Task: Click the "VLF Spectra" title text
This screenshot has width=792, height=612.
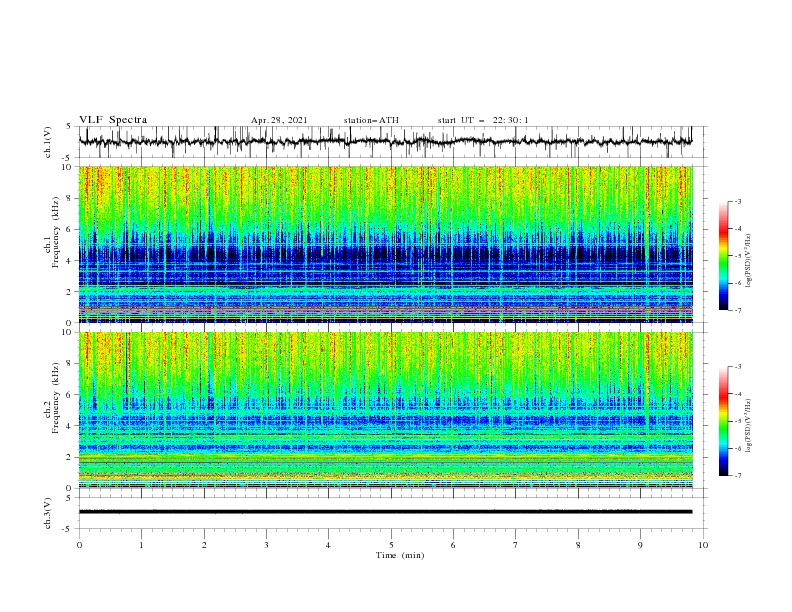Action: [x=113, y=120]
